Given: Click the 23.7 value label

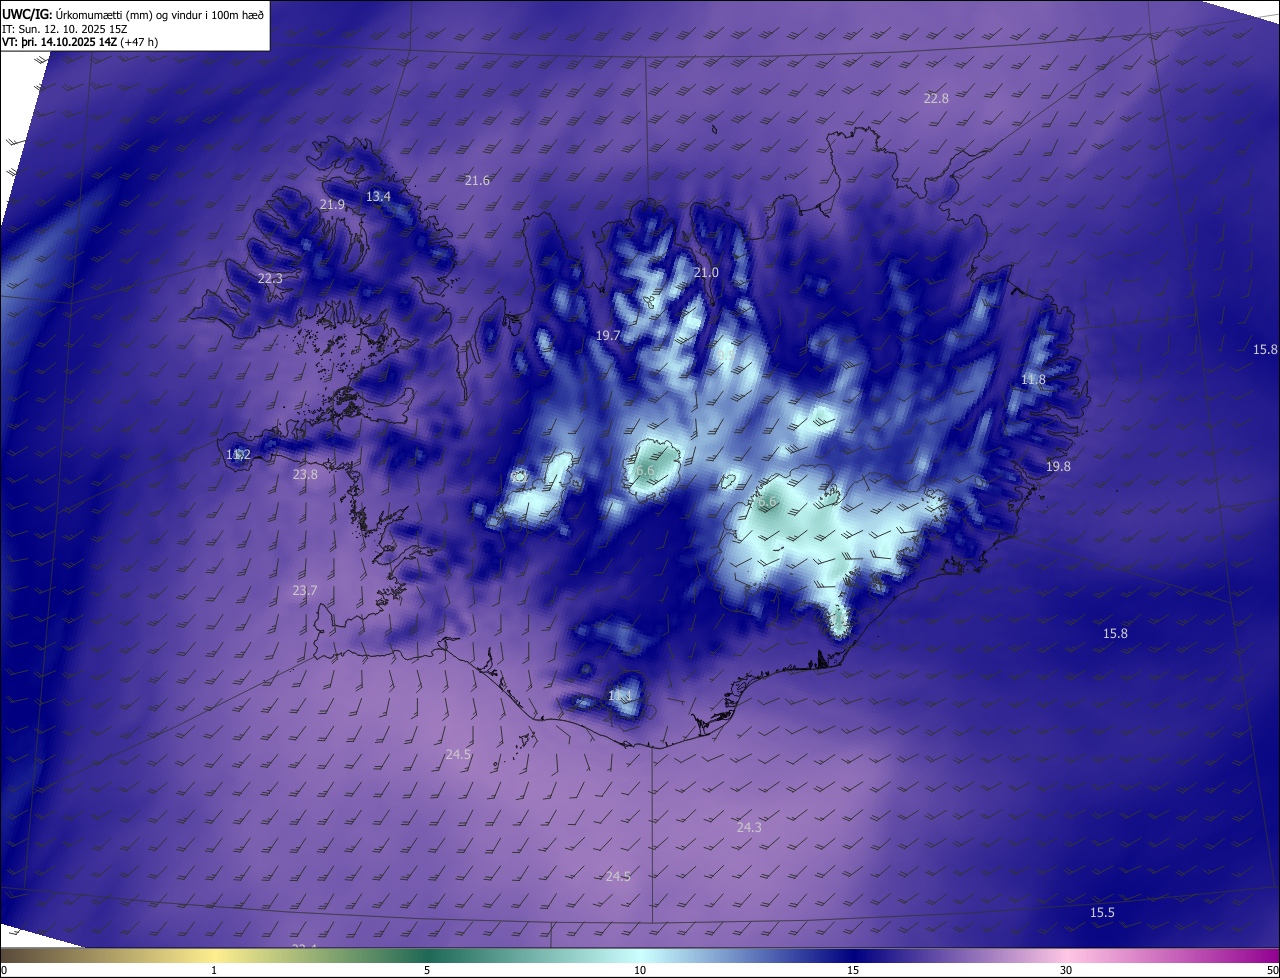Looking at the screenshot, I should [x=305, y=590].
